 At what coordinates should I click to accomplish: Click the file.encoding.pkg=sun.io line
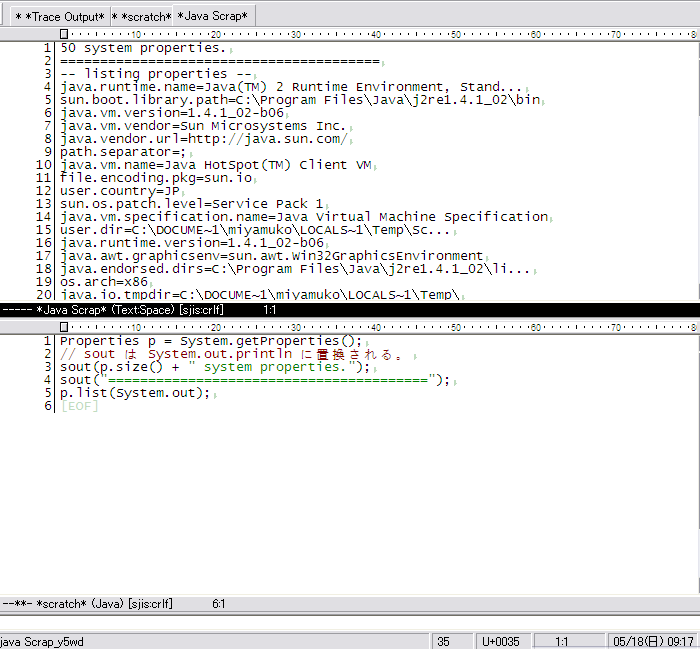pos(156,178)
